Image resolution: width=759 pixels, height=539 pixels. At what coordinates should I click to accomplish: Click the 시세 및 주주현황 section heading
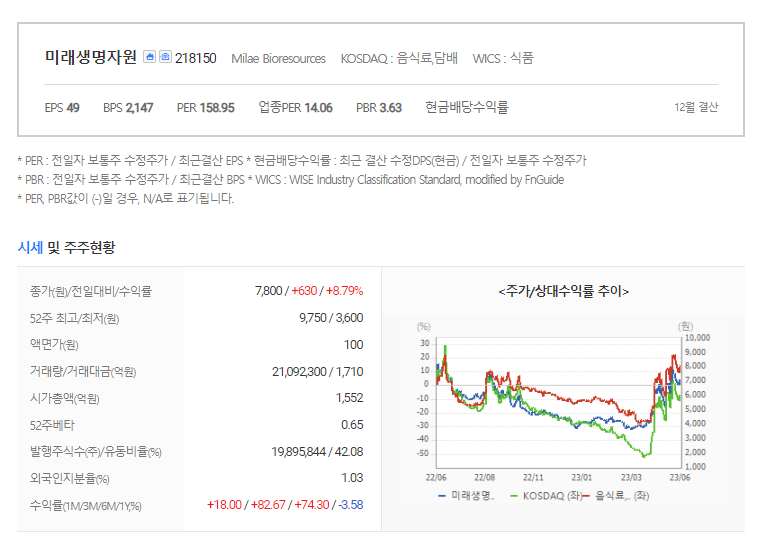point(66,247)
